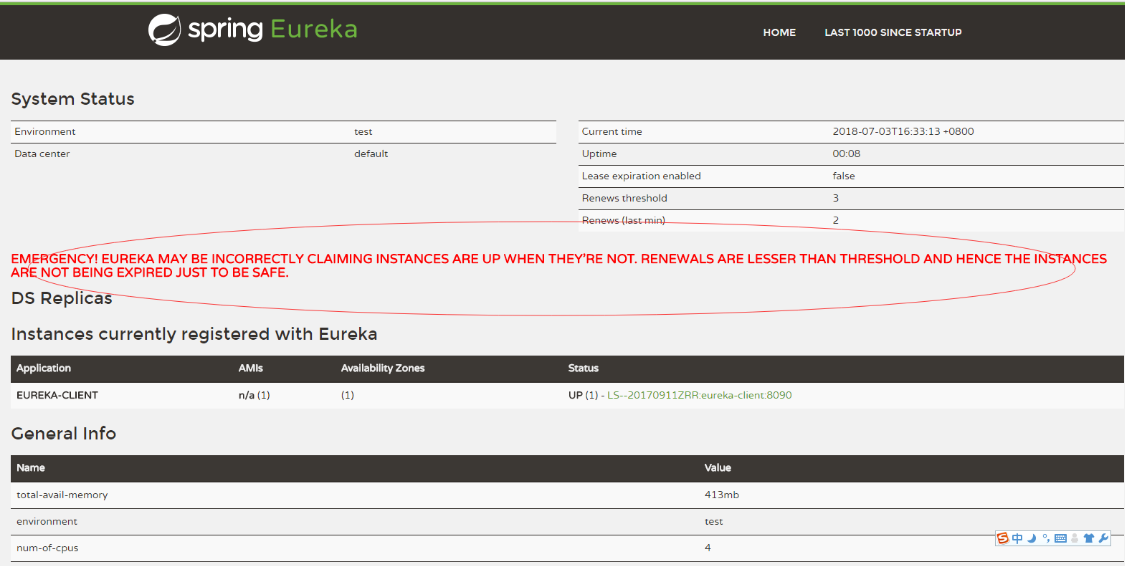
Task: Select the Renews (last min) value 2
Action: coord(836,220)
